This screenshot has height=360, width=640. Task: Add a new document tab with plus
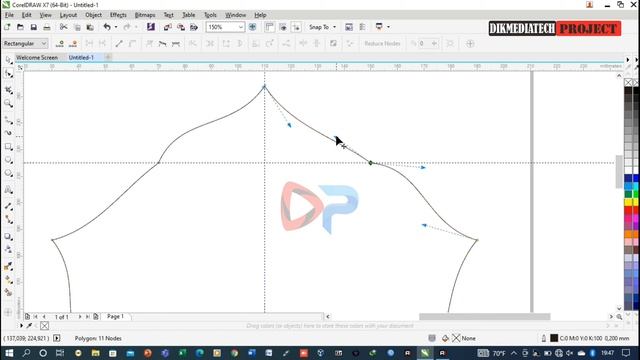(x=108, y=58)
